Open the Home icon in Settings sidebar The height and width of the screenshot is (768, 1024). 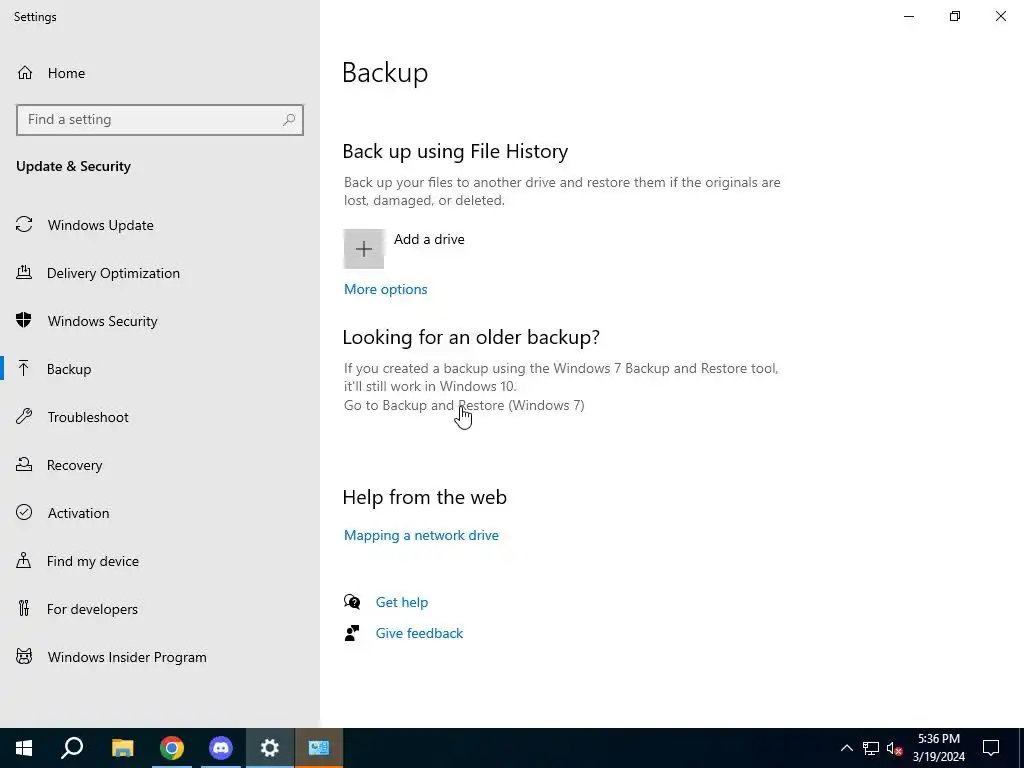[x=25, y=72]
